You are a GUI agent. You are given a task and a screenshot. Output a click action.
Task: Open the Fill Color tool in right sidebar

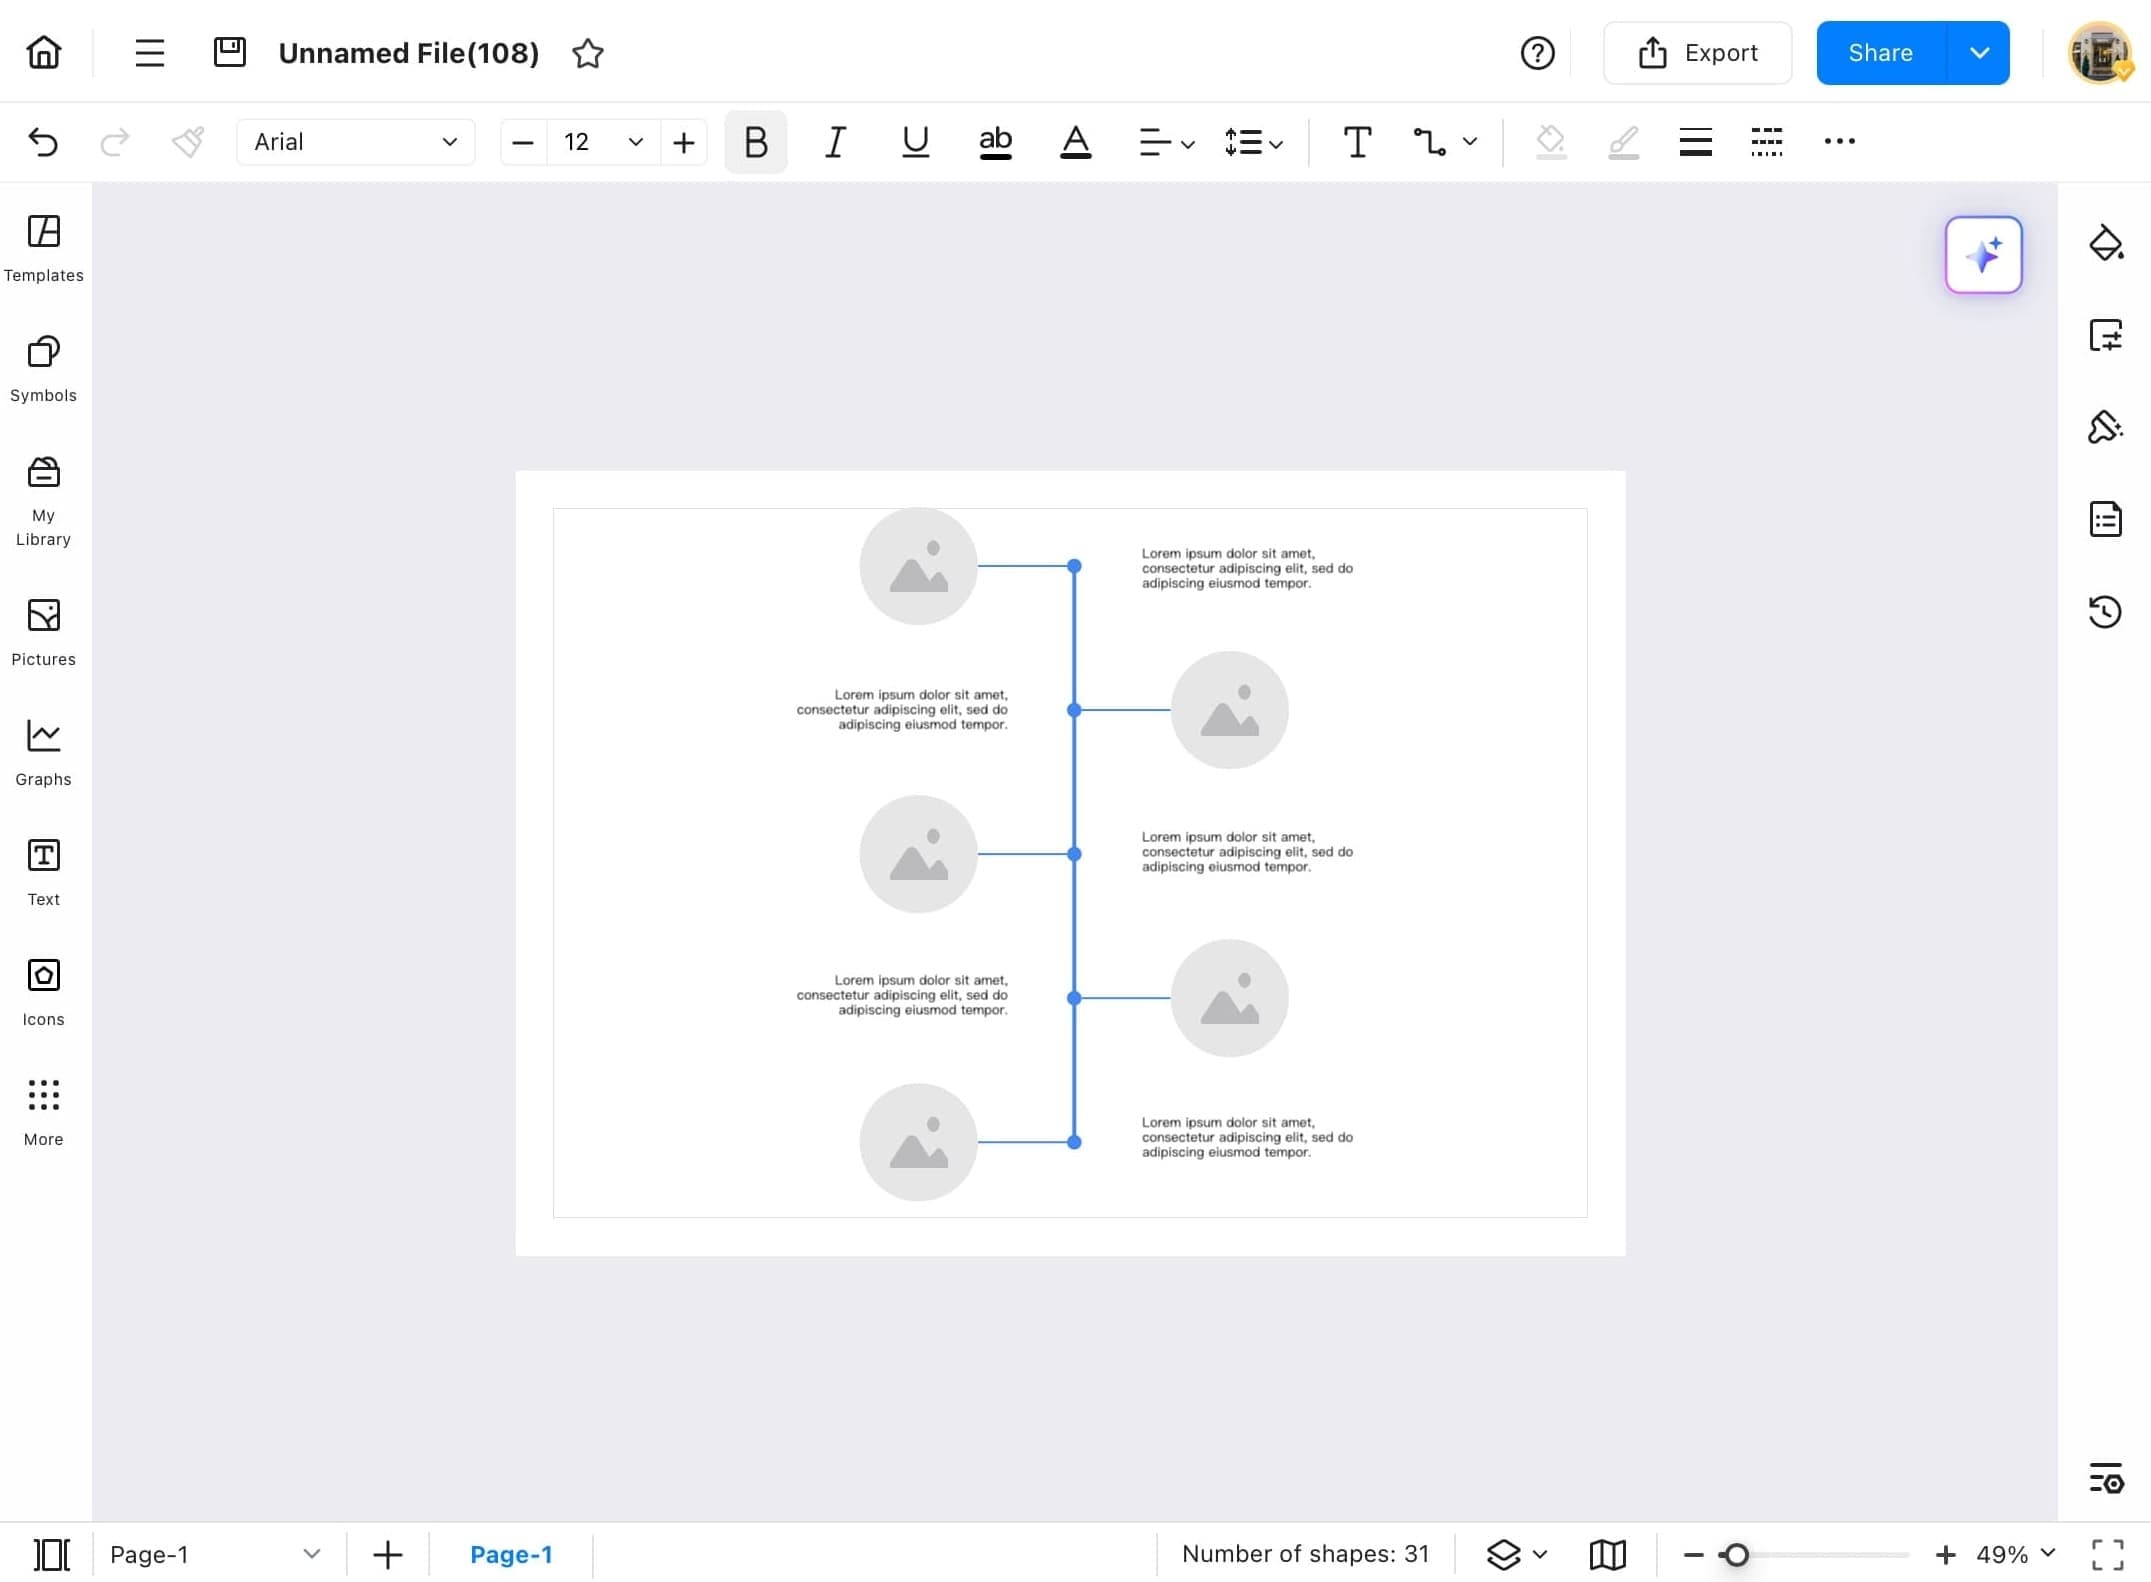pyautogui.click(x=2107, y=242)
